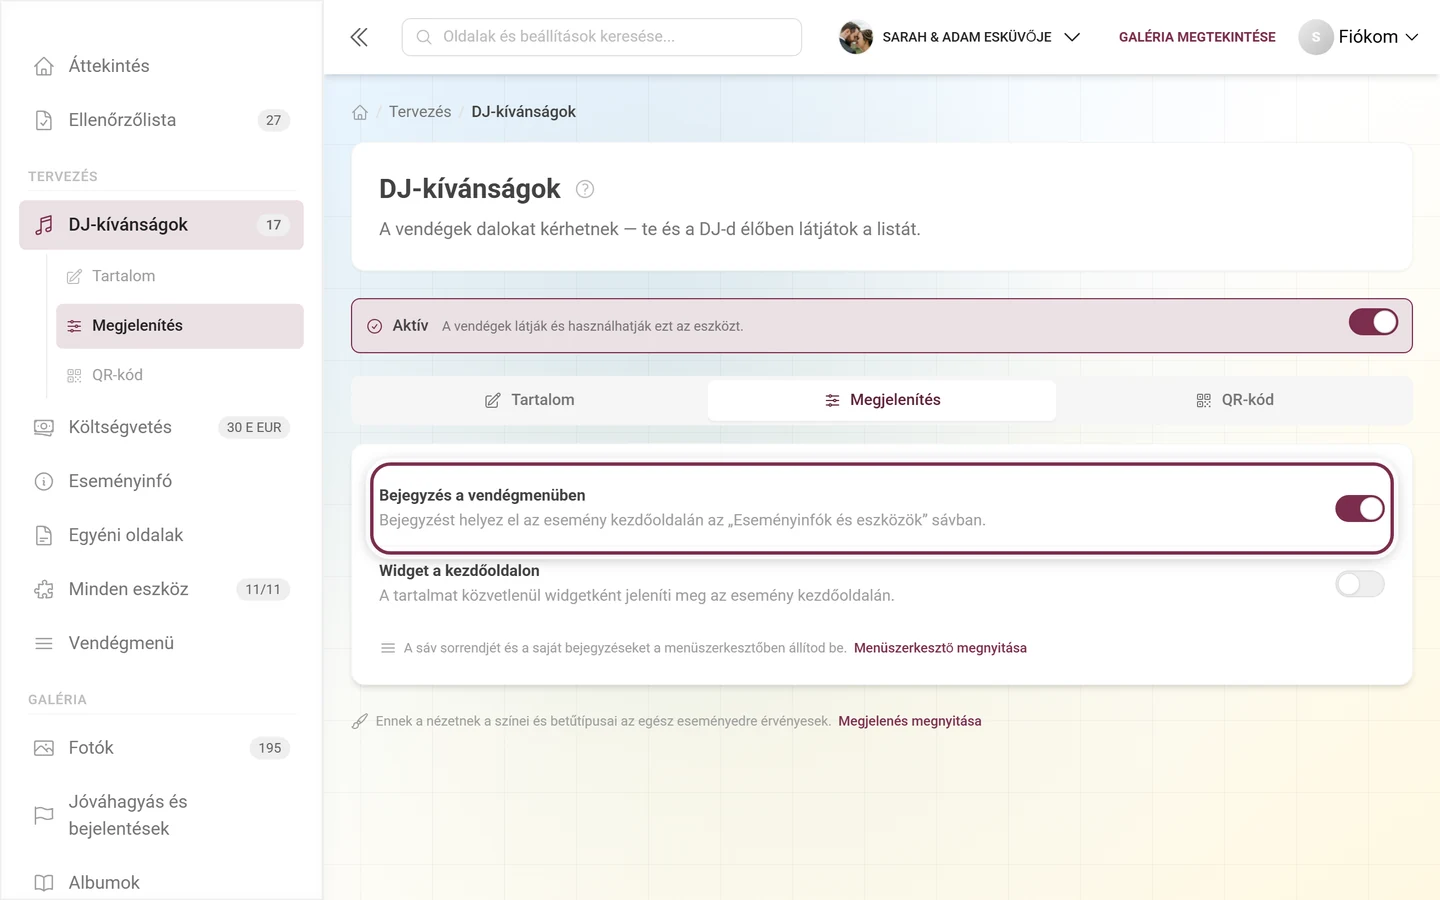Select the Megjelenítés tab
Image resolution: width=1440 pixels, height=900 pixels.
882,400
